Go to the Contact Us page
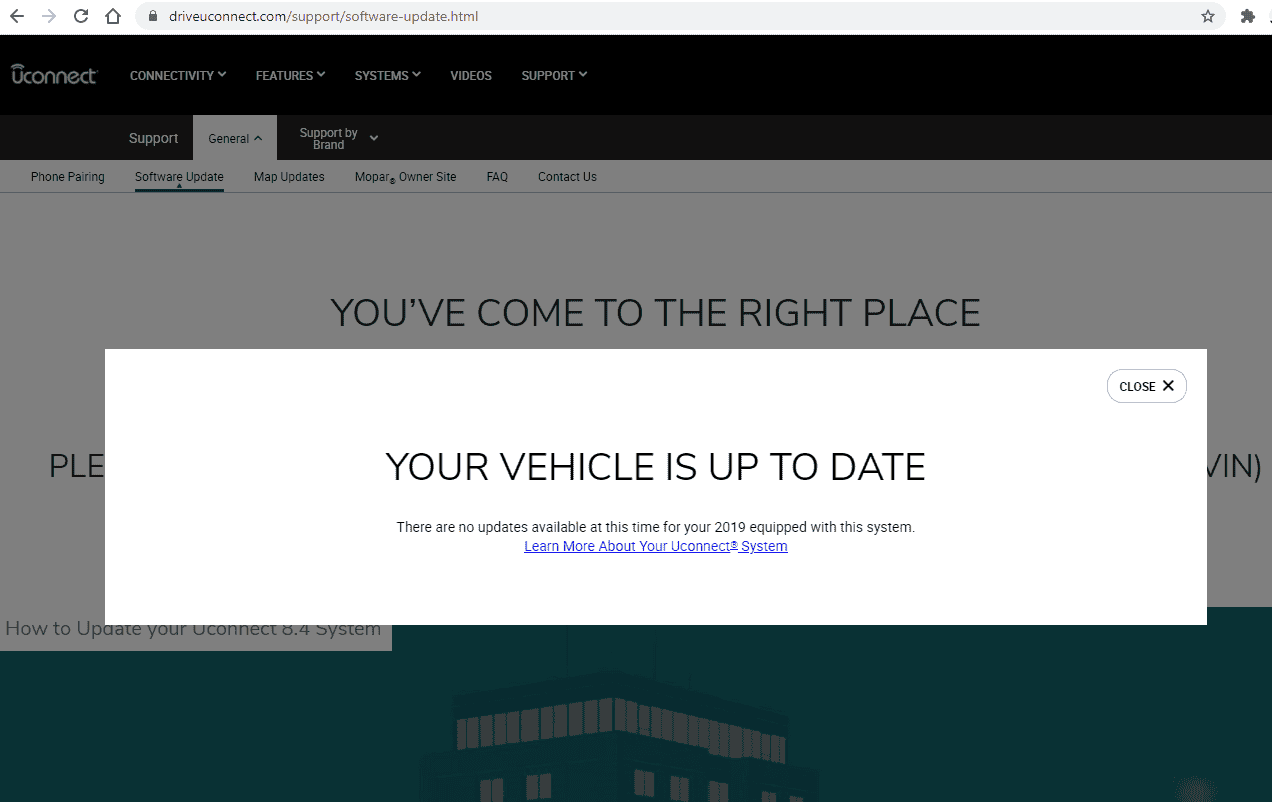Image resolution: width=1272 pixels, height=802 pixels. click(x=567, y=177)
